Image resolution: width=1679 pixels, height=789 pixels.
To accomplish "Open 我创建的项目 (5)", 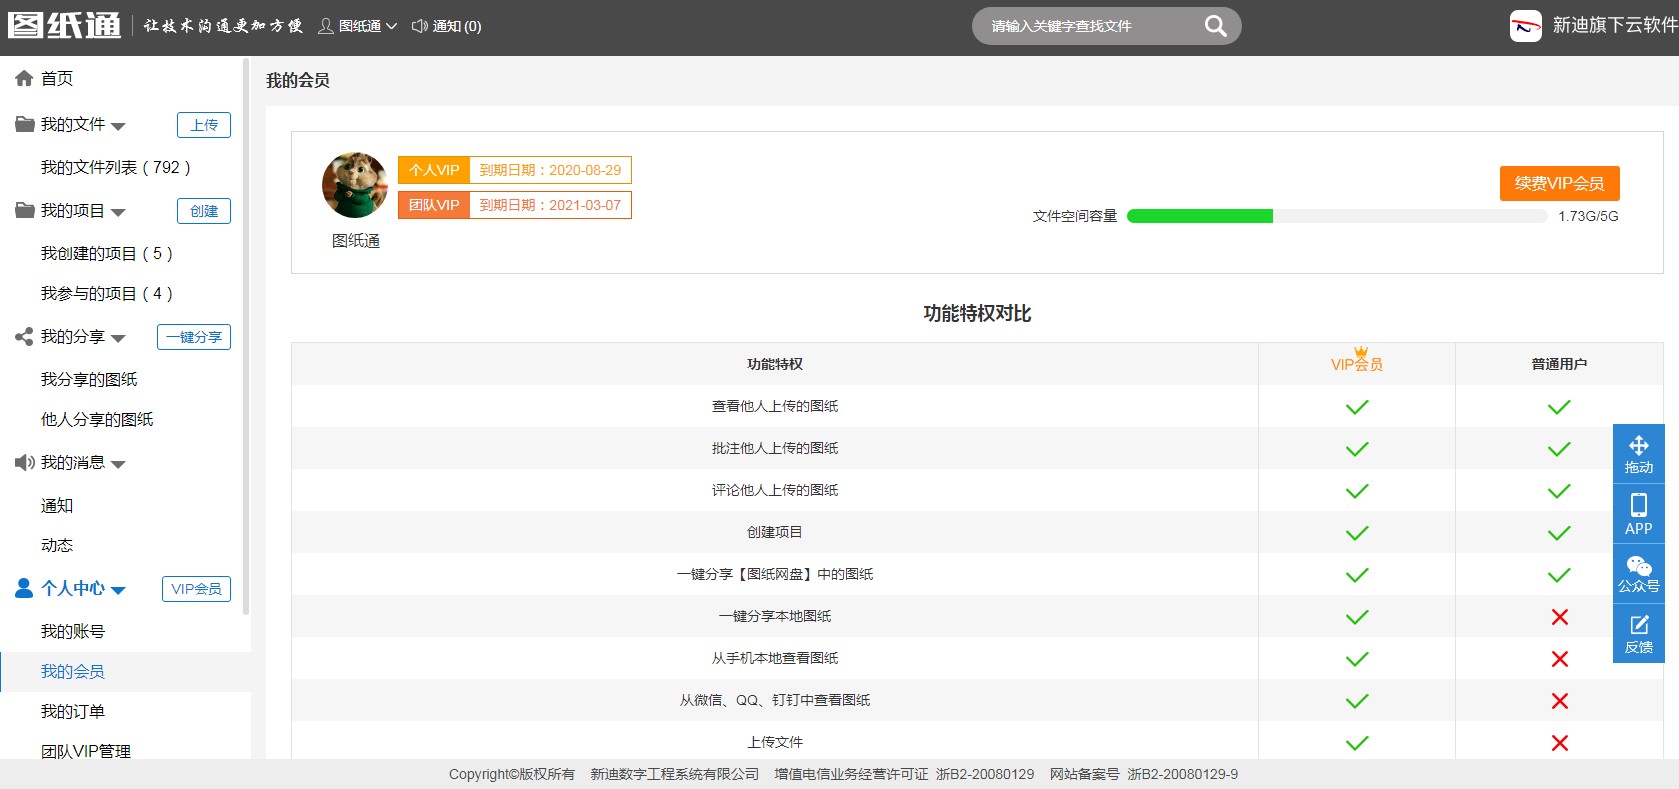I will (x=107, y=253).
